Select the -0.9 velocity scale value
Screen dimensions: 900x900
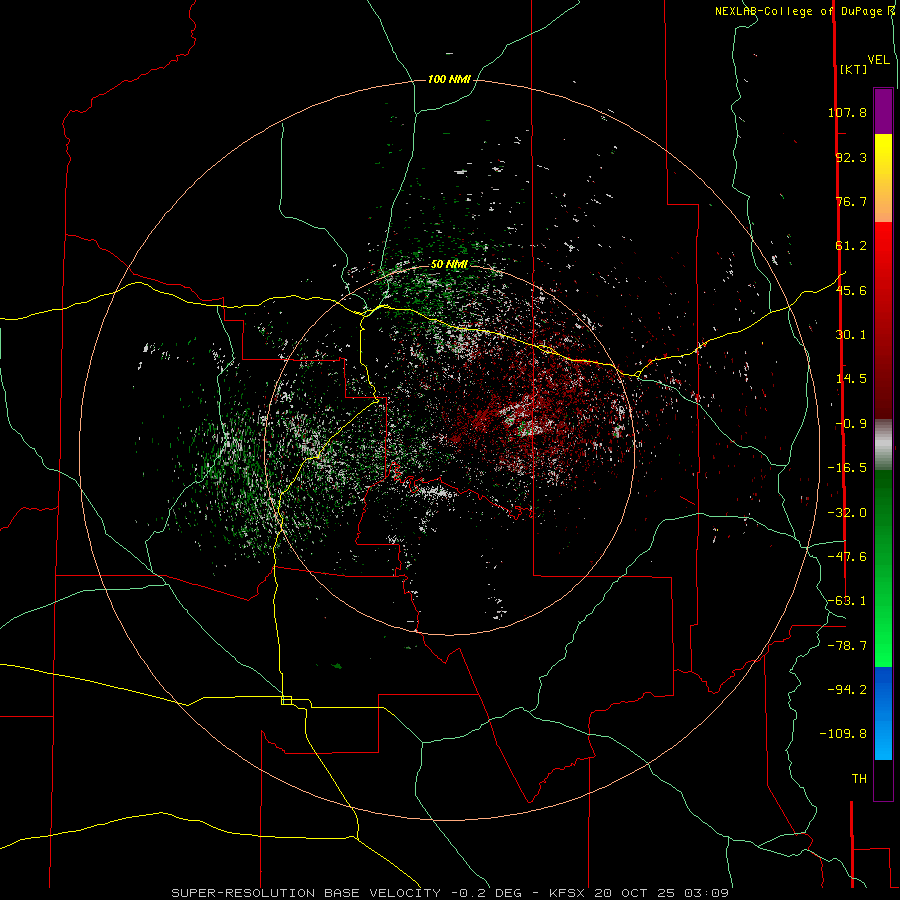click(851, 424)
